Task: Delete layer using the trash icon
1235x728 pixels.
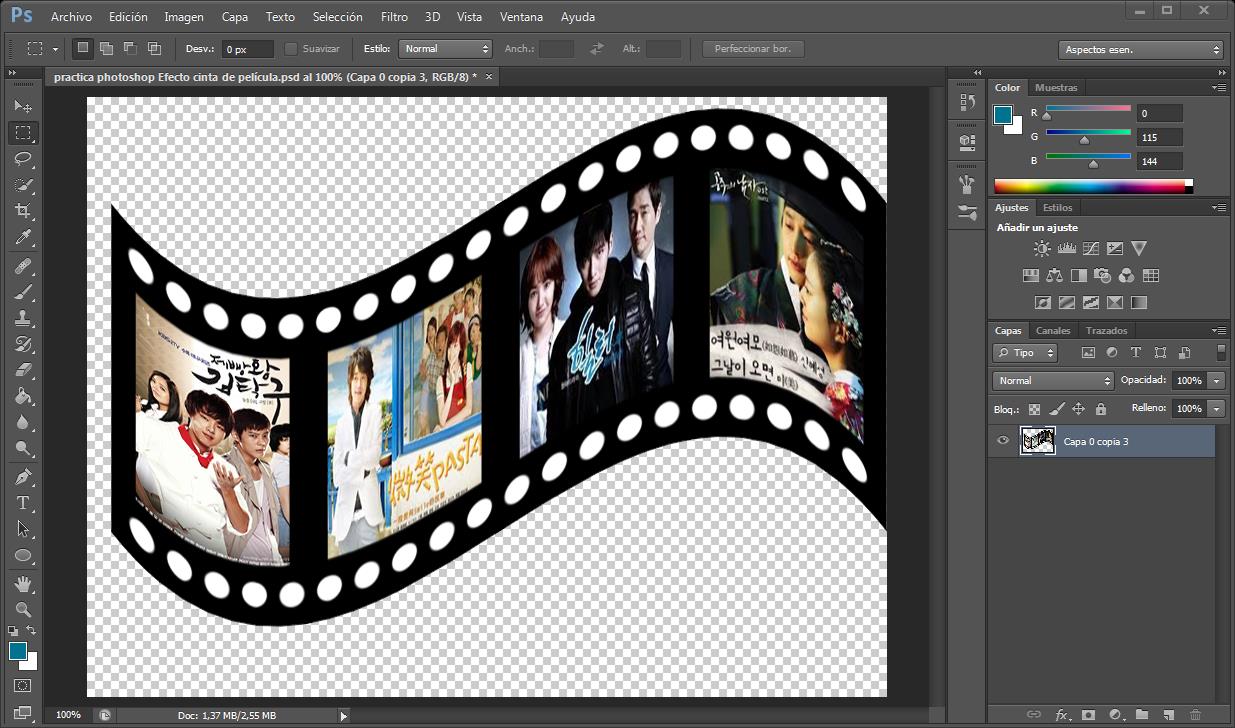Action: pyautogui.click(x=1196, y=715)
